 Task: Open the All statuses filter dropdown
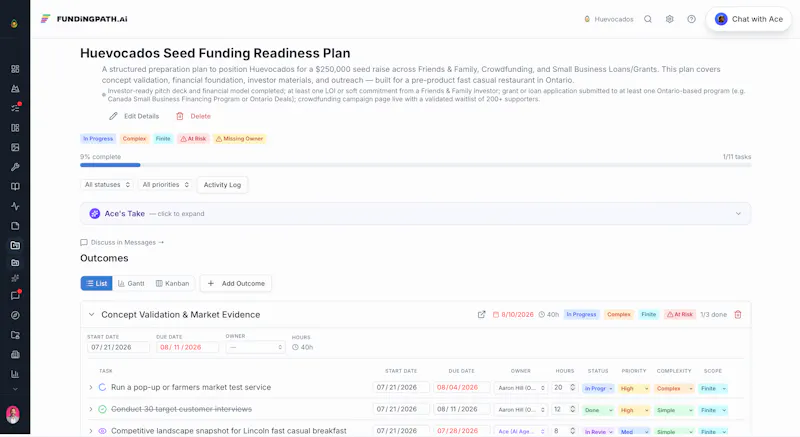pyautogui.click(x=107, y=185)
